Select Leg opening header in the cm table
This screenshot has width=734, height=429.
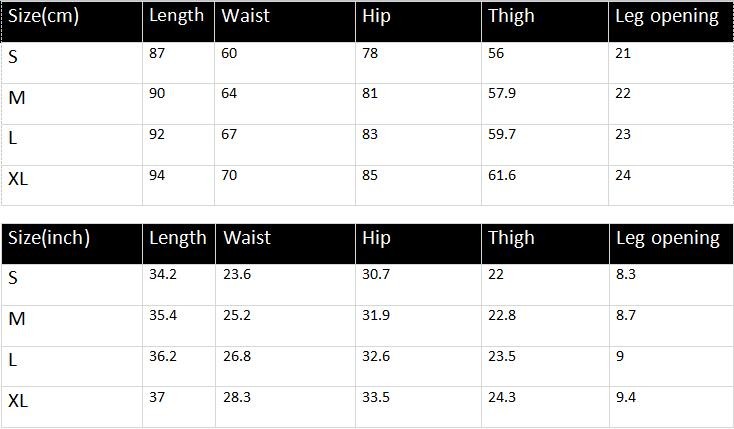pyautogui.click(x=667, y=17)
